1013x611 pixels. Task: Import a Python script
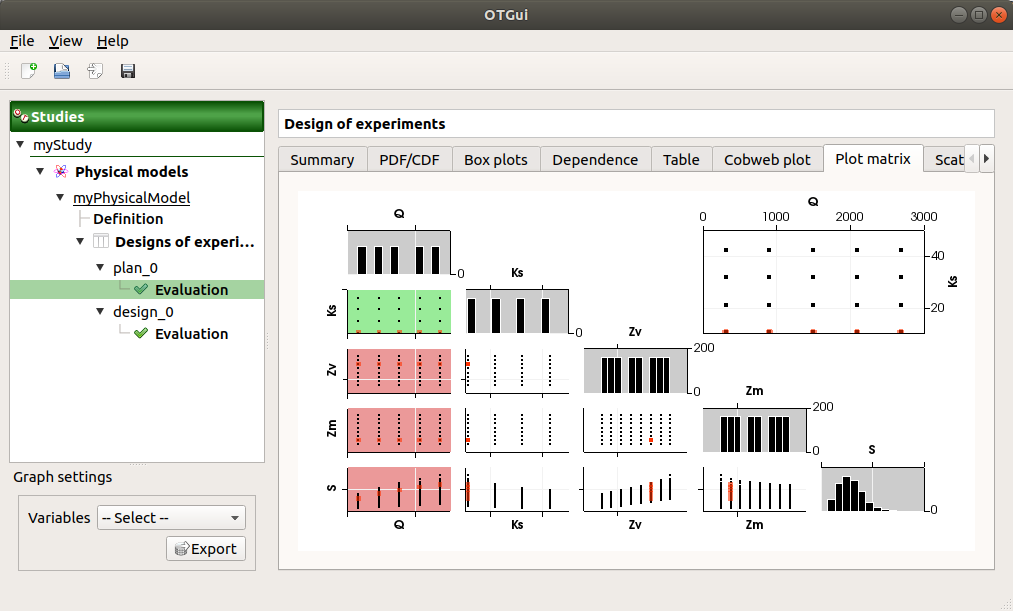tap(93, 71)
